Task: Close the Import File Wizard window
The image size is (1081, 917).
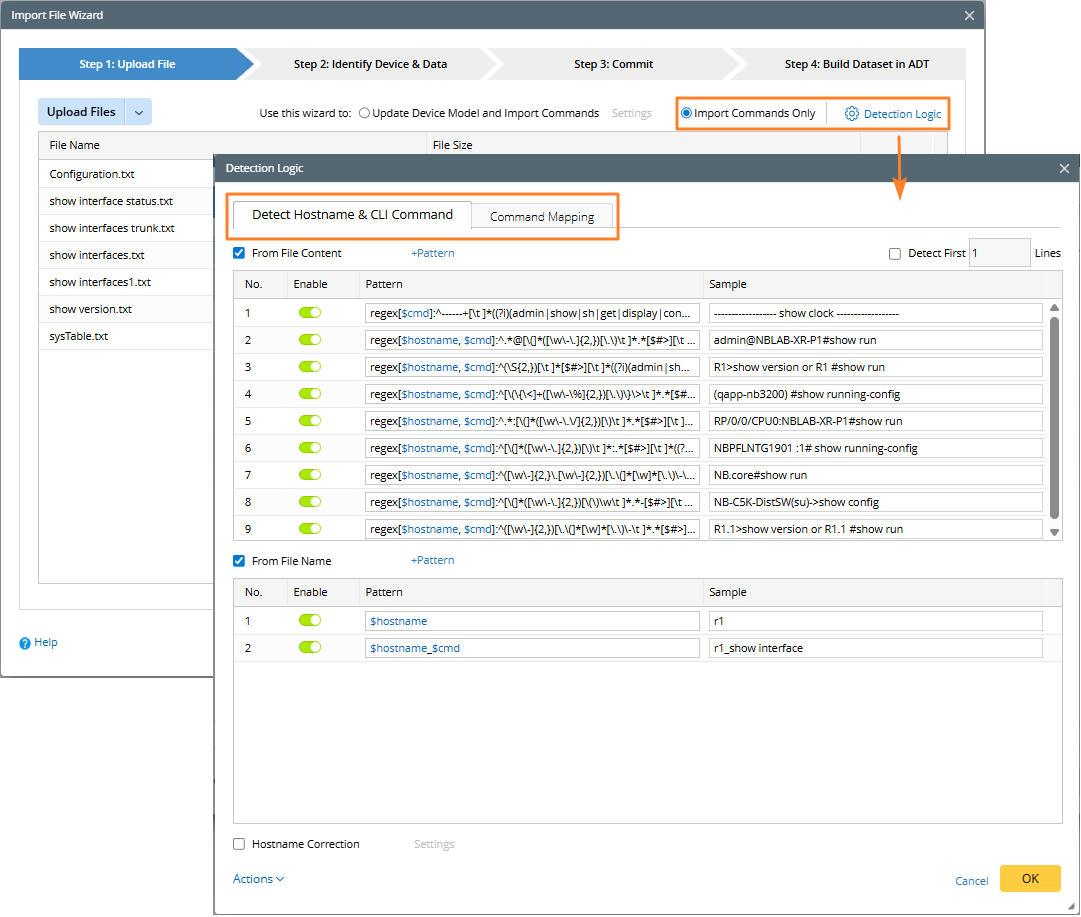Action: click(x=969, y=16)
